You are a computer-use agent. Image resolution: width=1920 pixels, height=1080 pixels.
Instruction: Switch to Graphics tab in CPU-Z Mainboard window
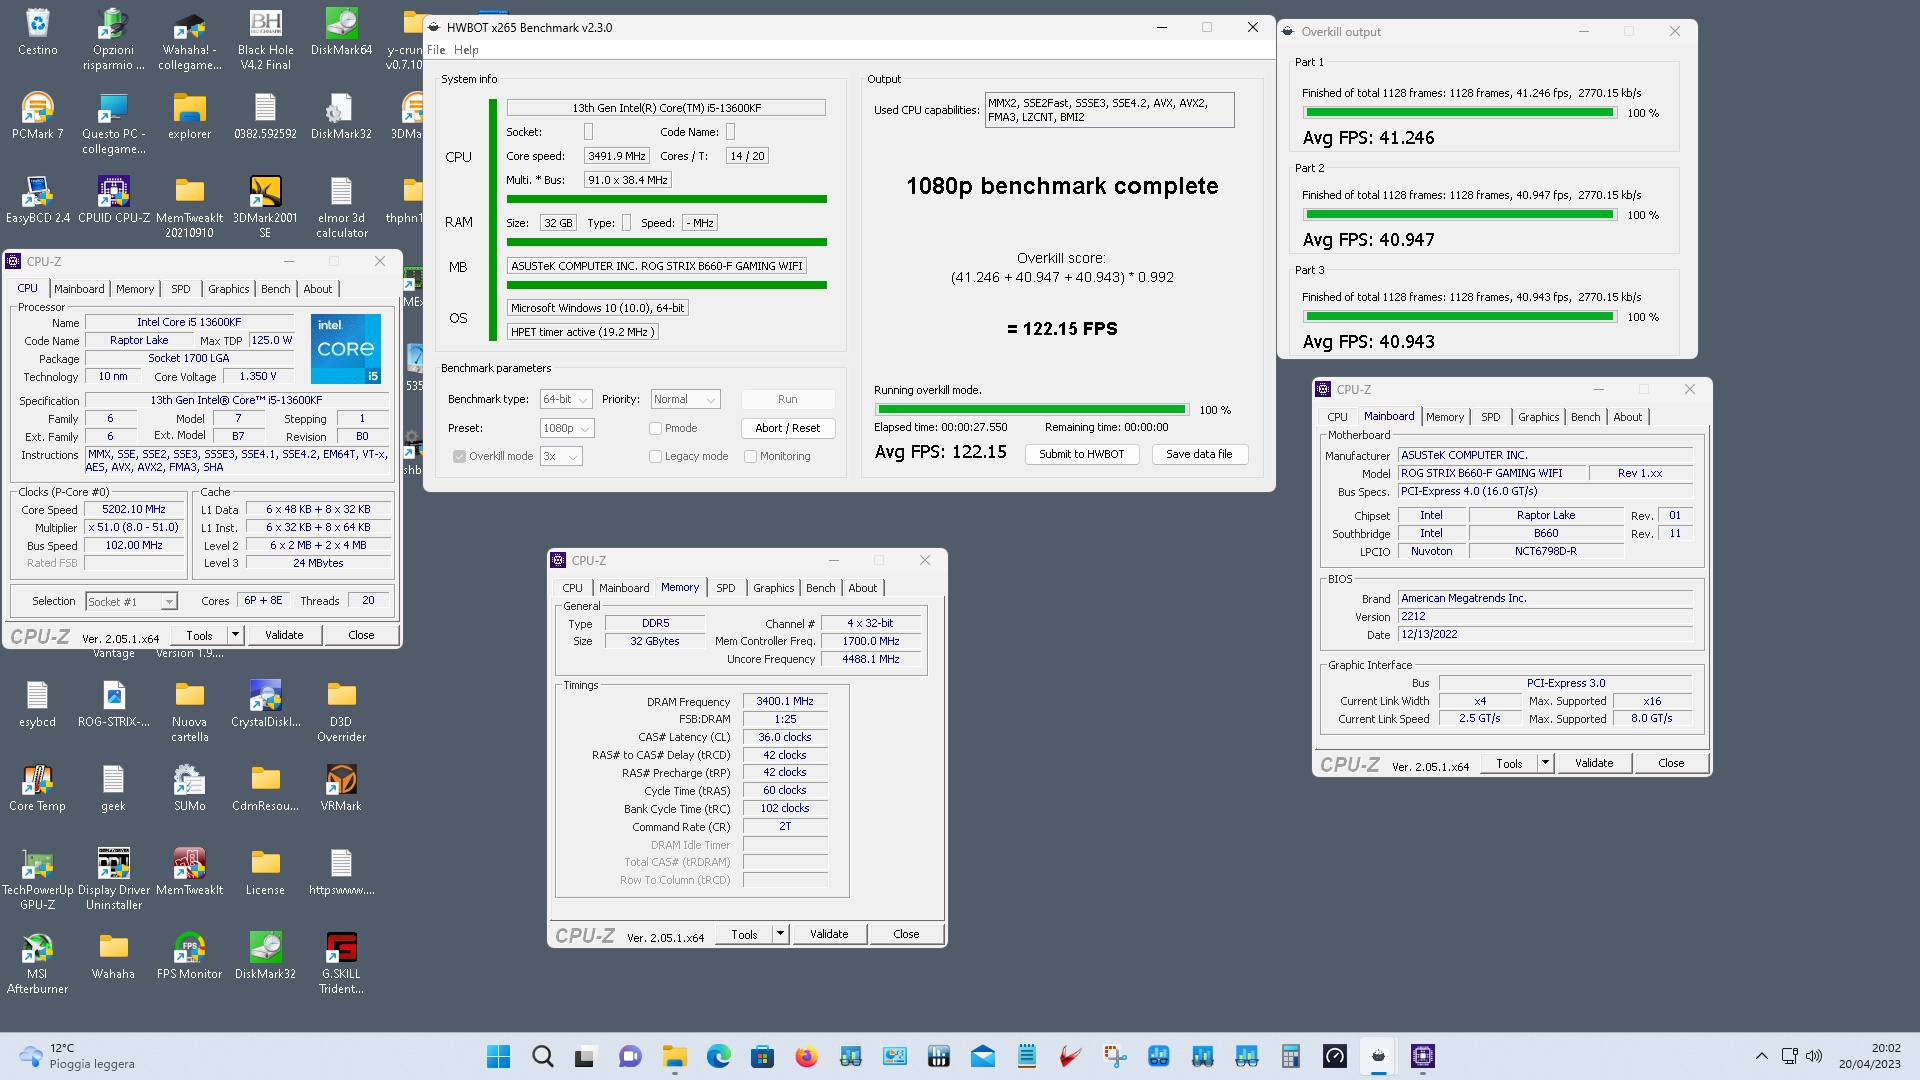(1538, 417)
